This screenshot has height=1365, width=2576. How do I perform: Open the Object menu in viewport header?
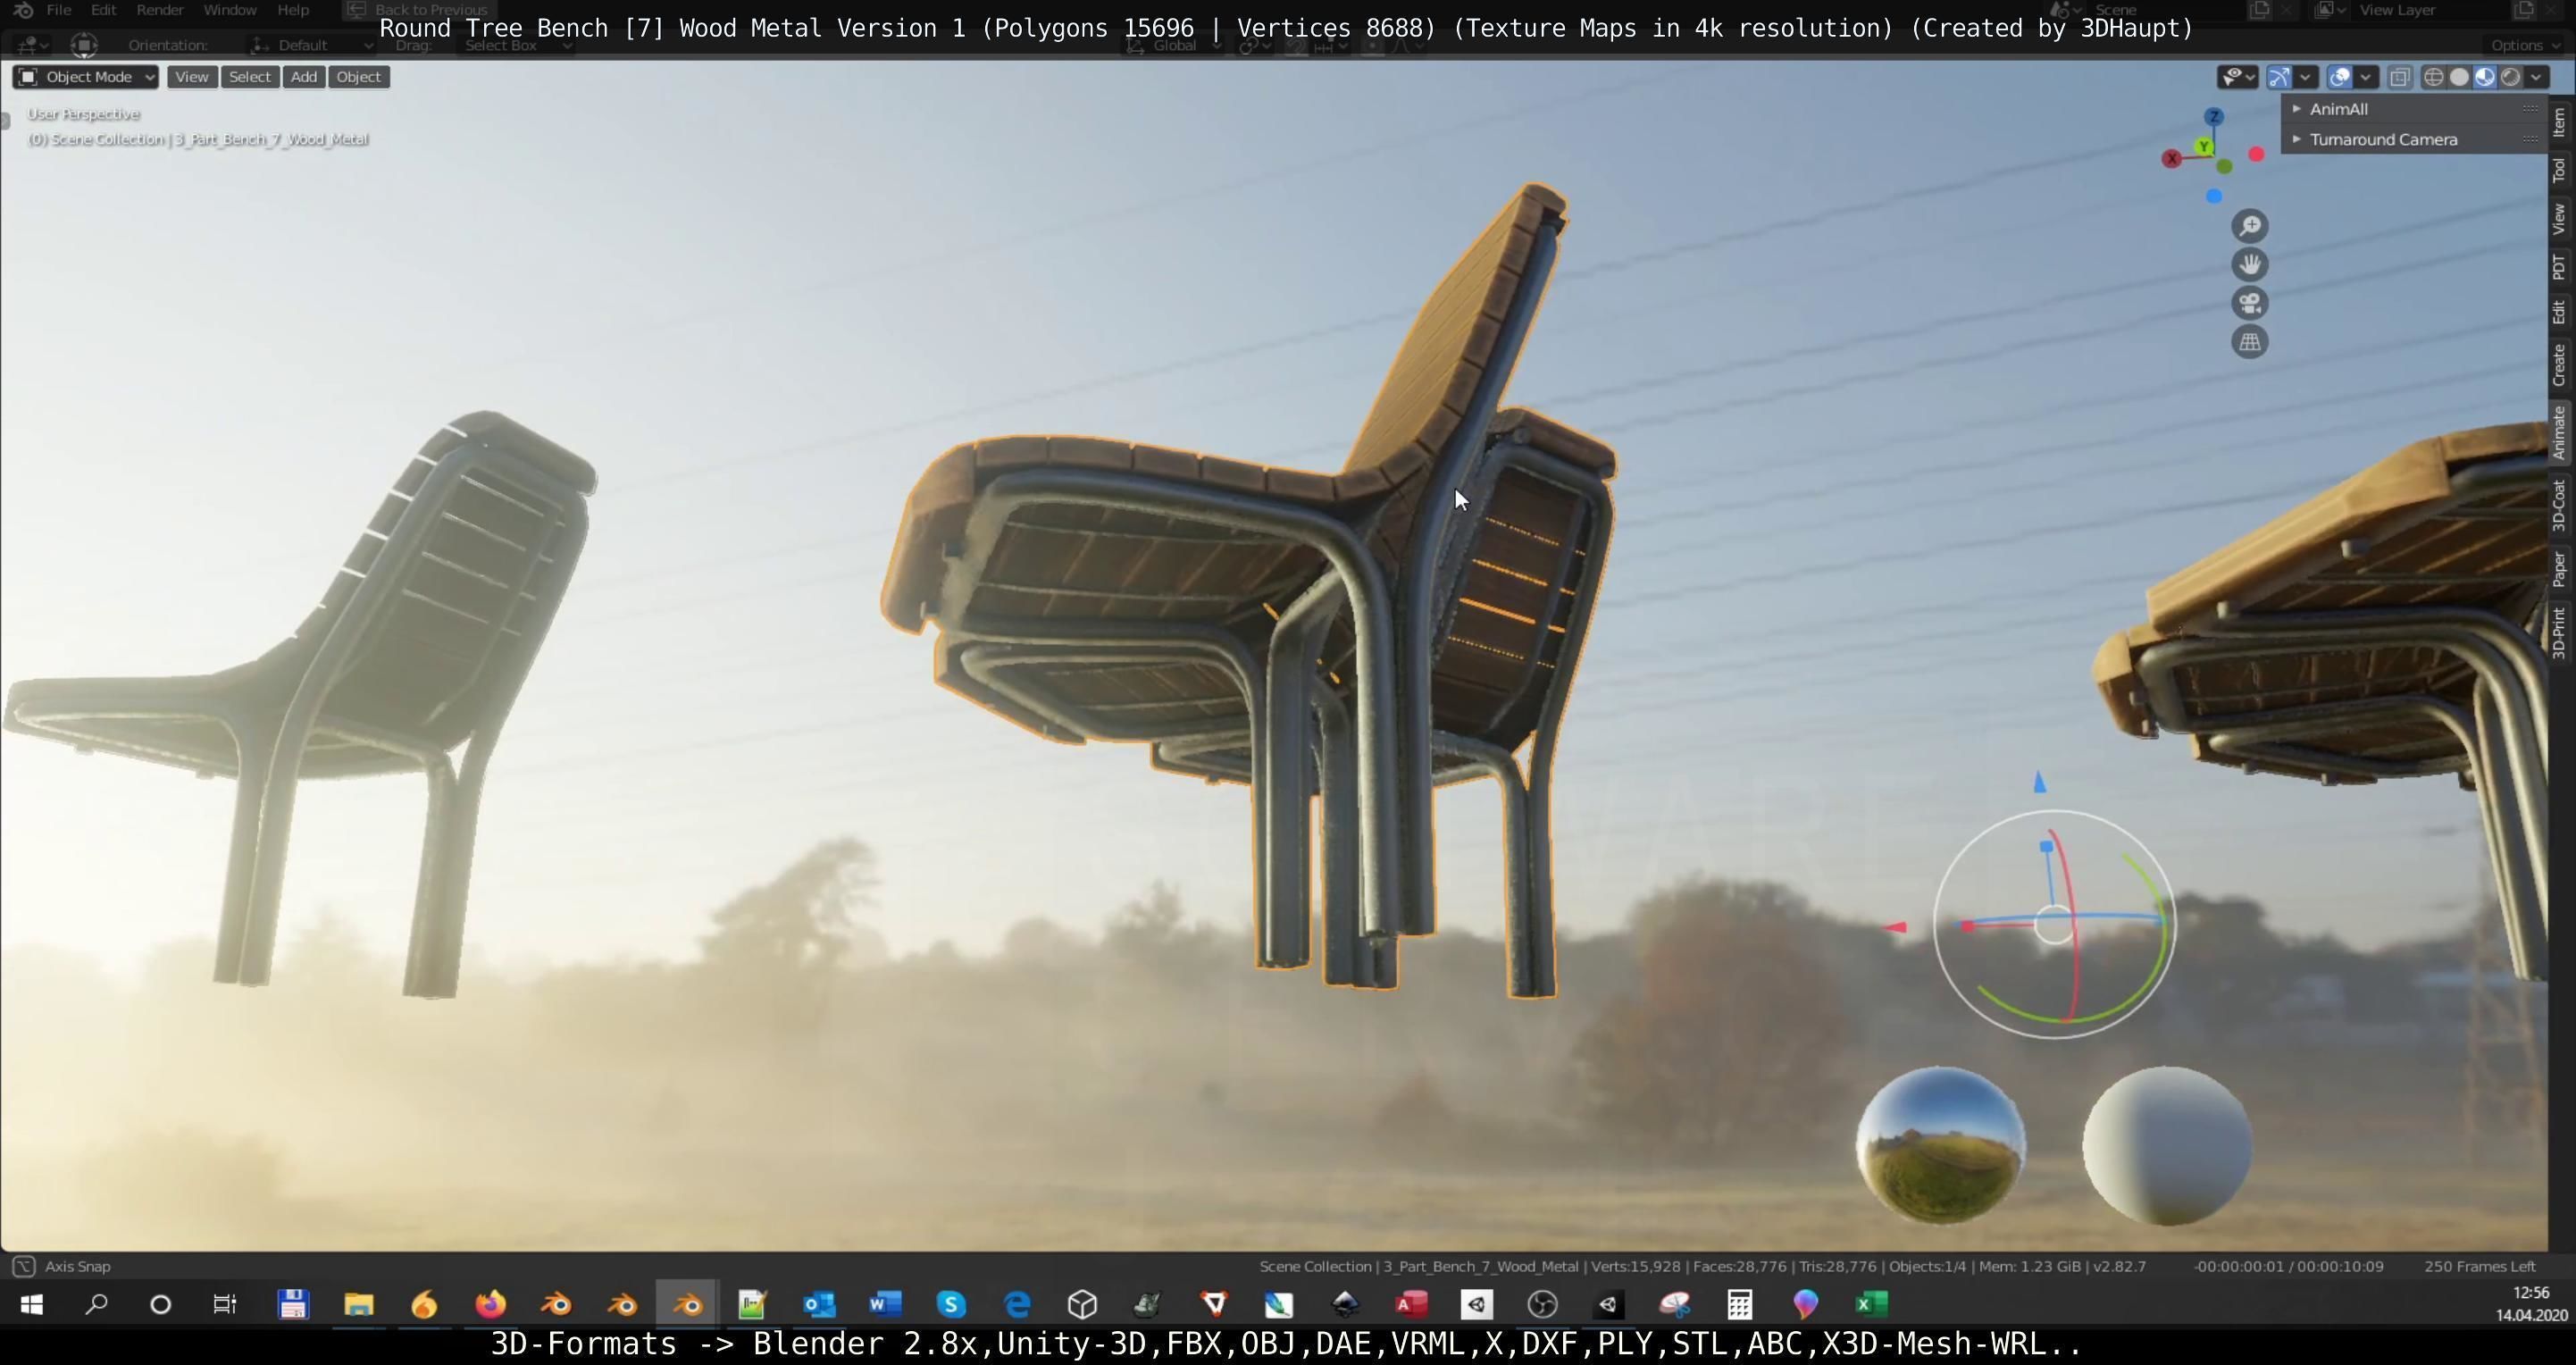click(358, 77)
